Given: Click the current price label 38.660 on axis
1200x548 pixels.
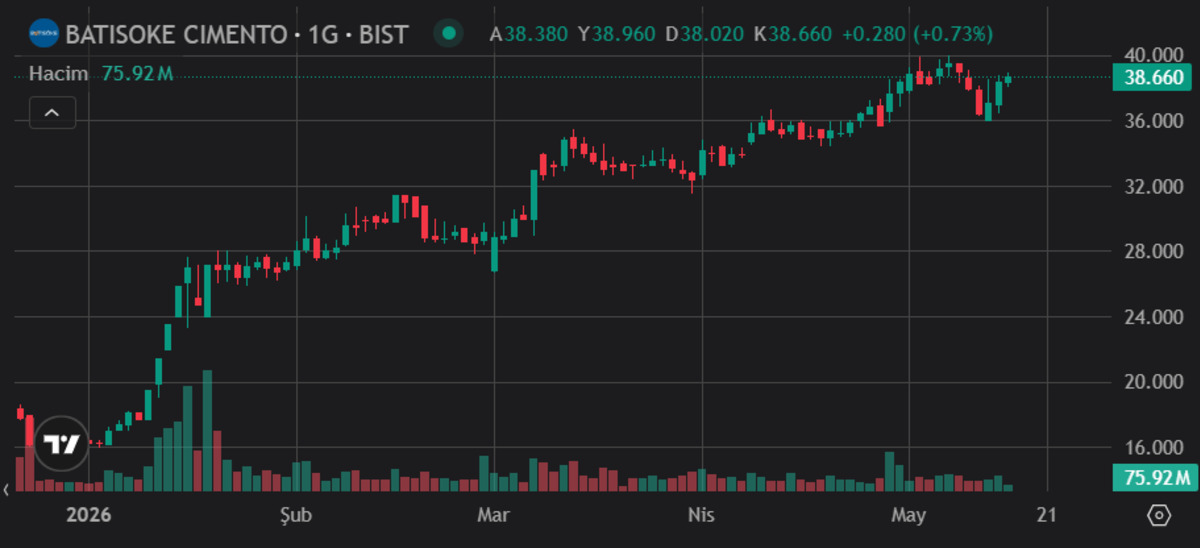Looking at the screenshot, I should pos(1154,78).
